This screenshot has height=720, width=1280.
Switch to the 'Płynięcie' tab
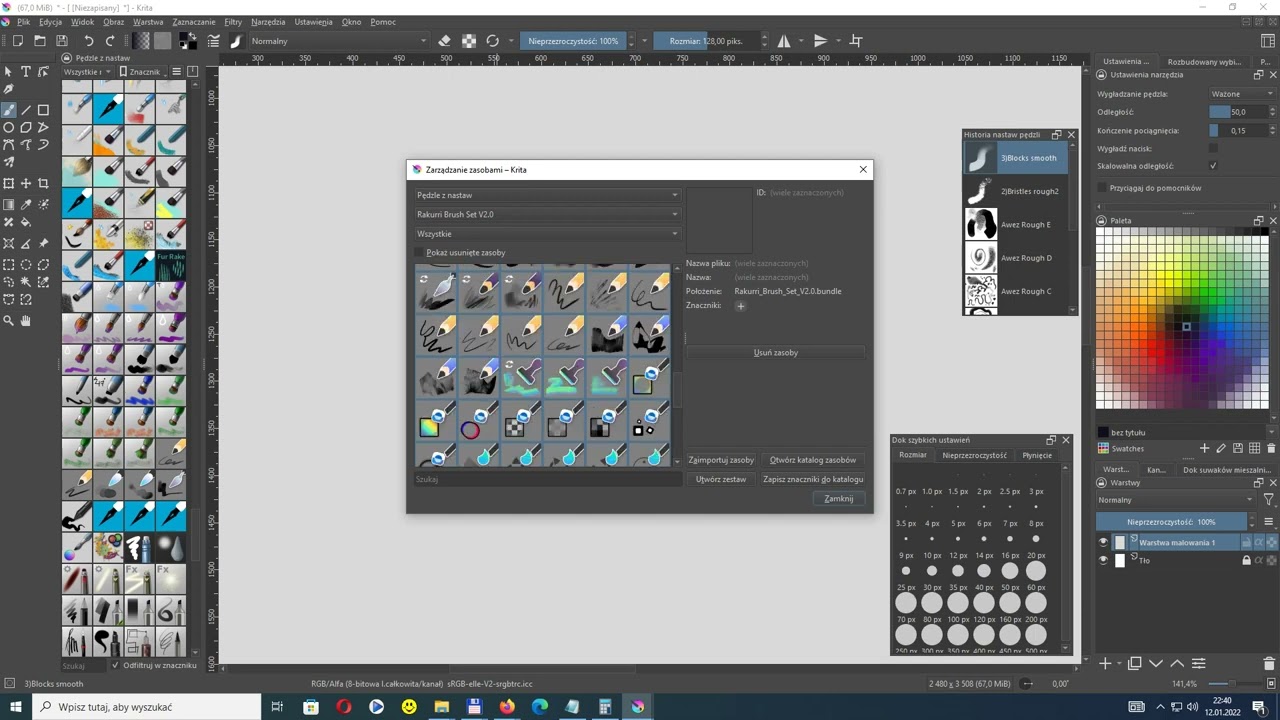pos(1037,455)
